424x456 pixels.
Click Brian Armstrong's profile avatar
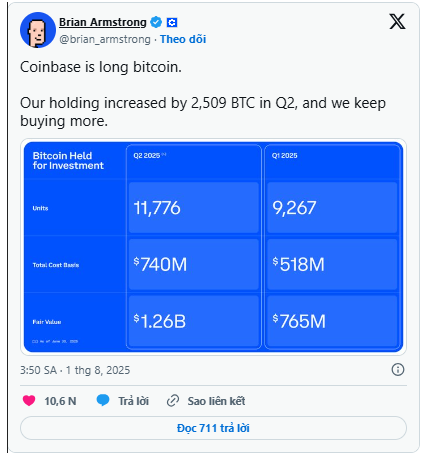click(38, 30)
